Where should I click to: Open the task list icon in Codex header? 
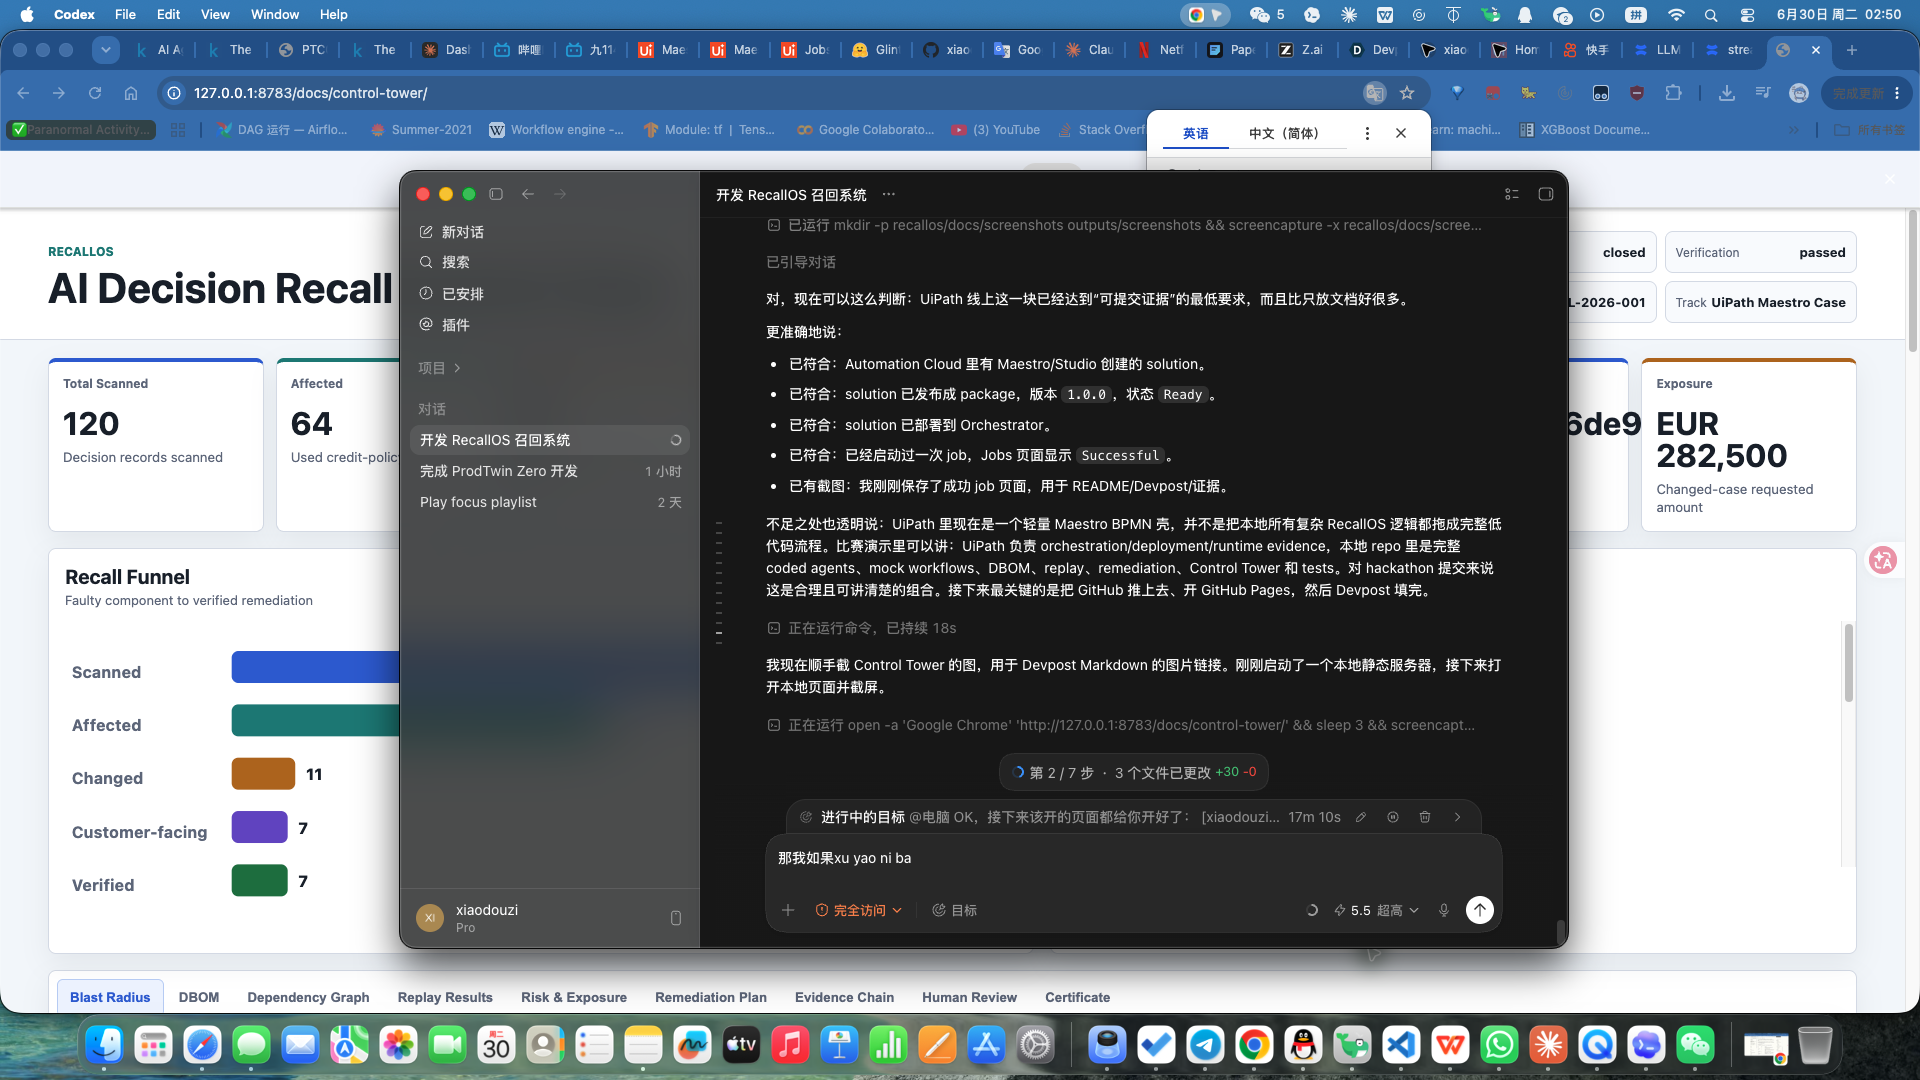(x=1512, y=194)
